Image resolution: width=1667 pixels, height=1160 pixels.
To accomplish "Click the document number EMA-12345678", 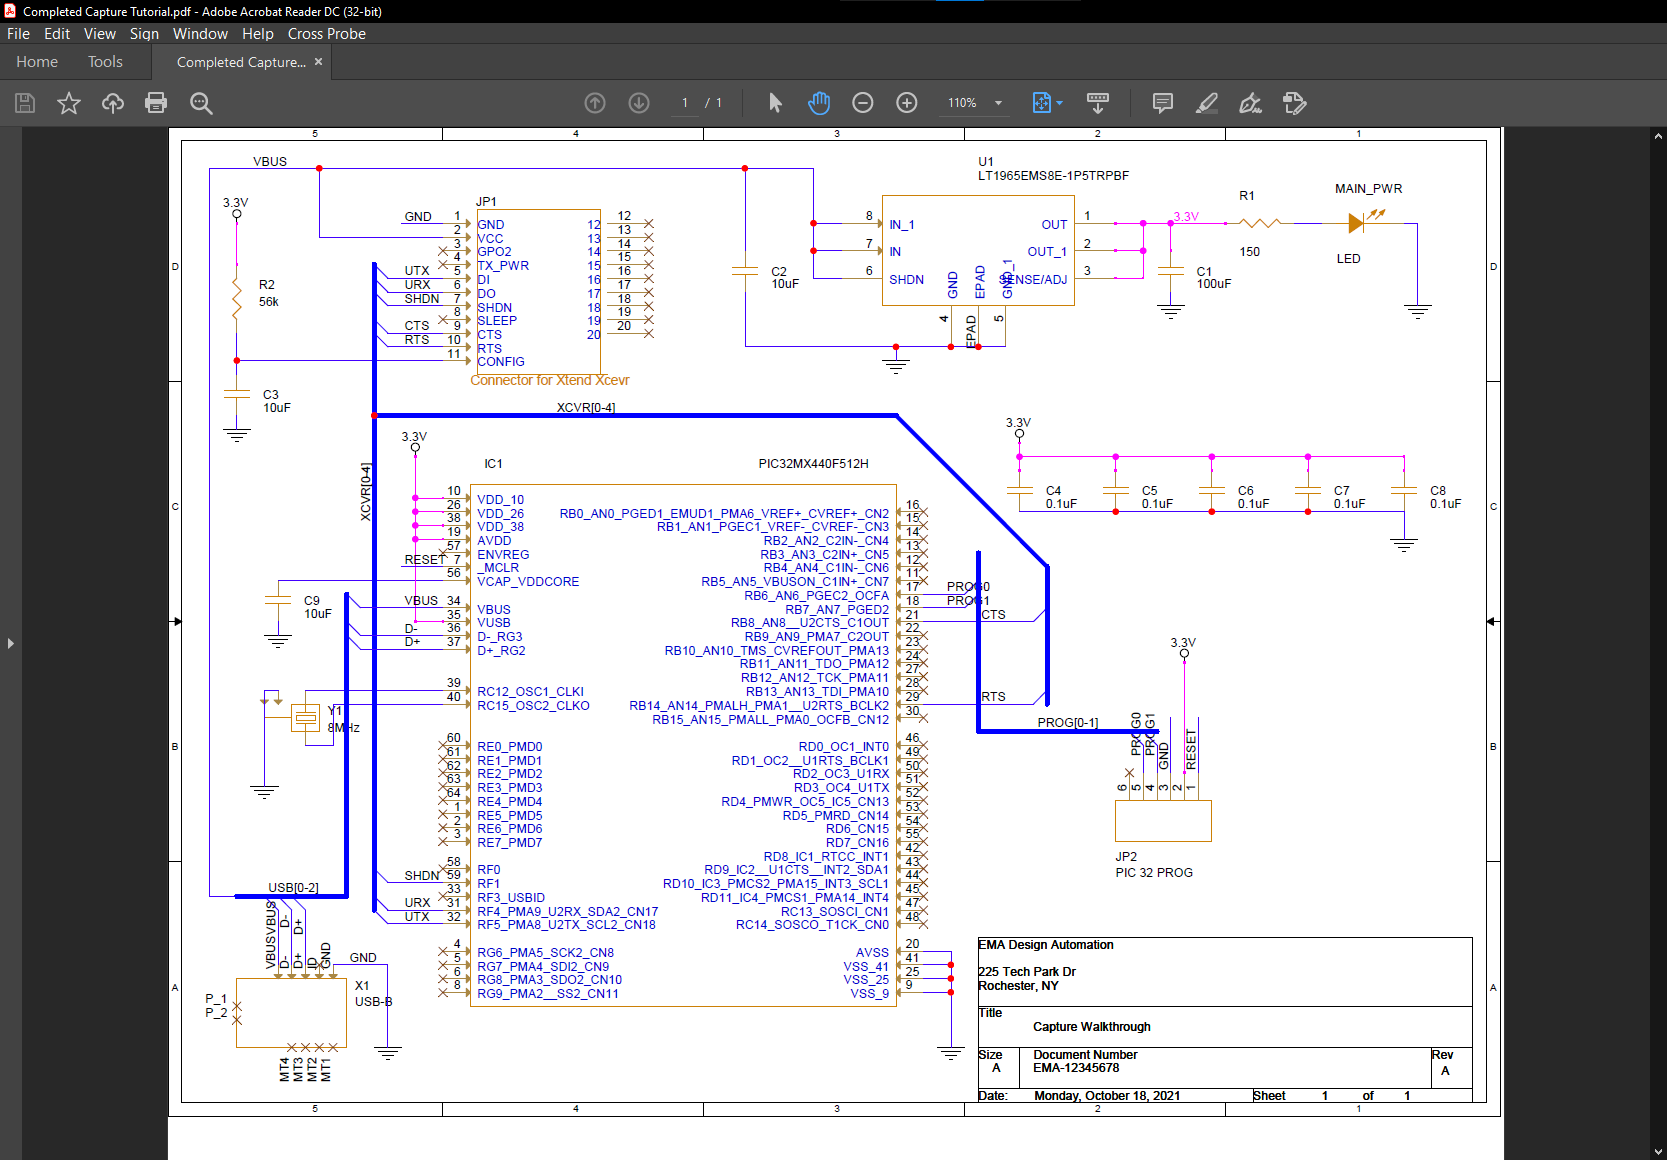I will (1076, 1068).
